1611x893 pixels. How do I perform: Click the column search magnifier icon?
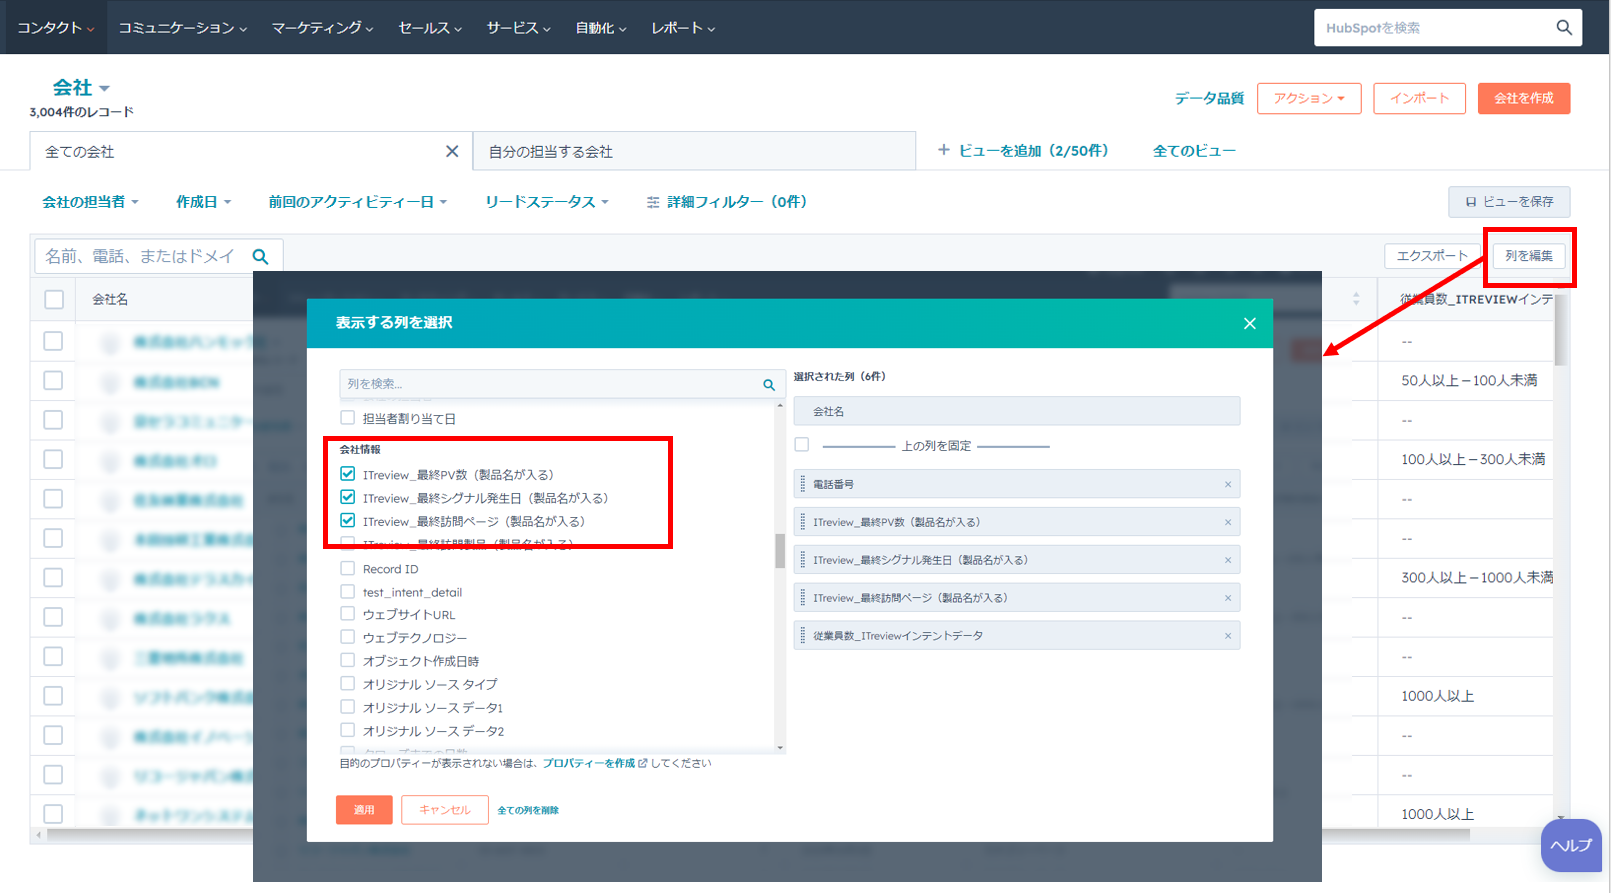pos(768,384)
